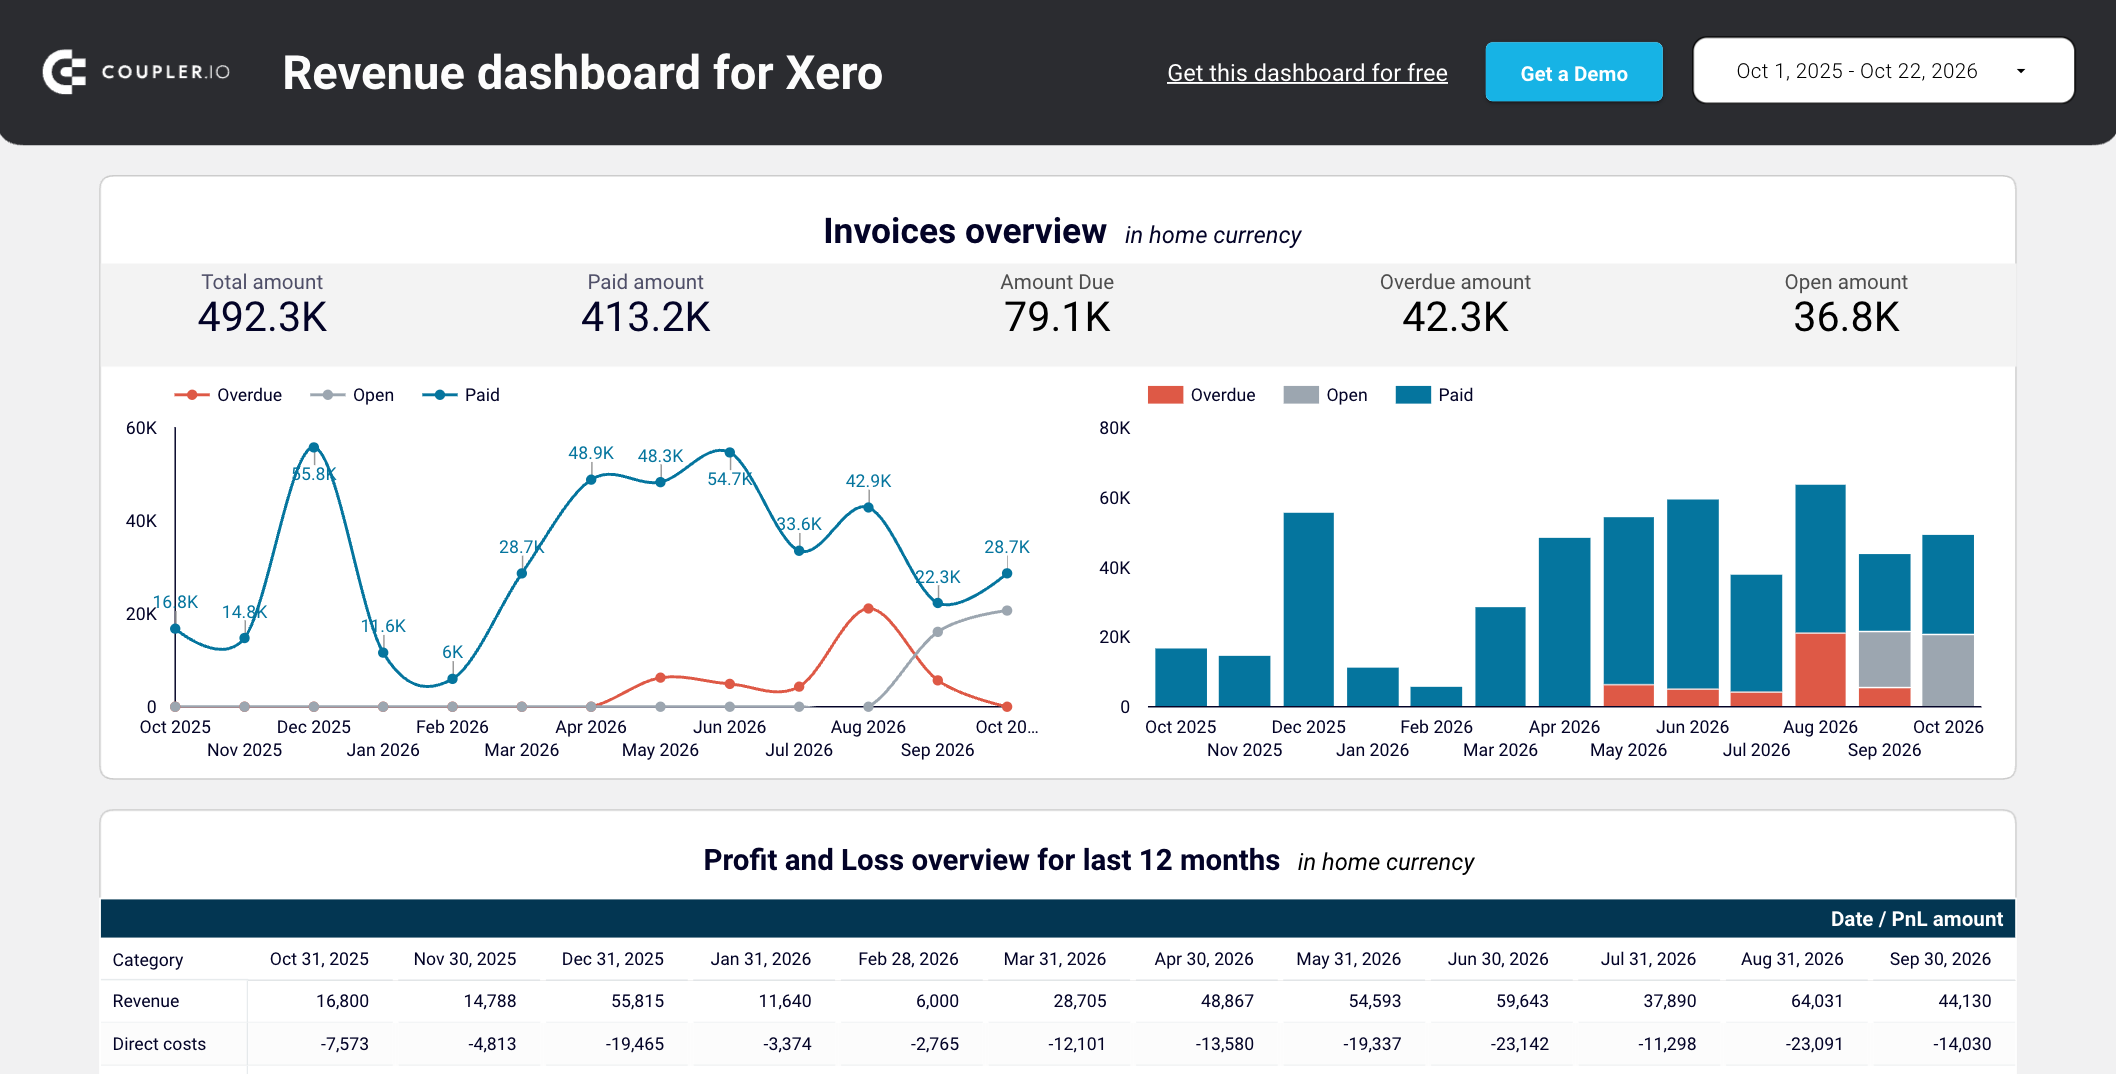2116x1074 pixels.
Task: Click the Open gray swatch in bar chart legend
Action: click(x=1301, y=395)
